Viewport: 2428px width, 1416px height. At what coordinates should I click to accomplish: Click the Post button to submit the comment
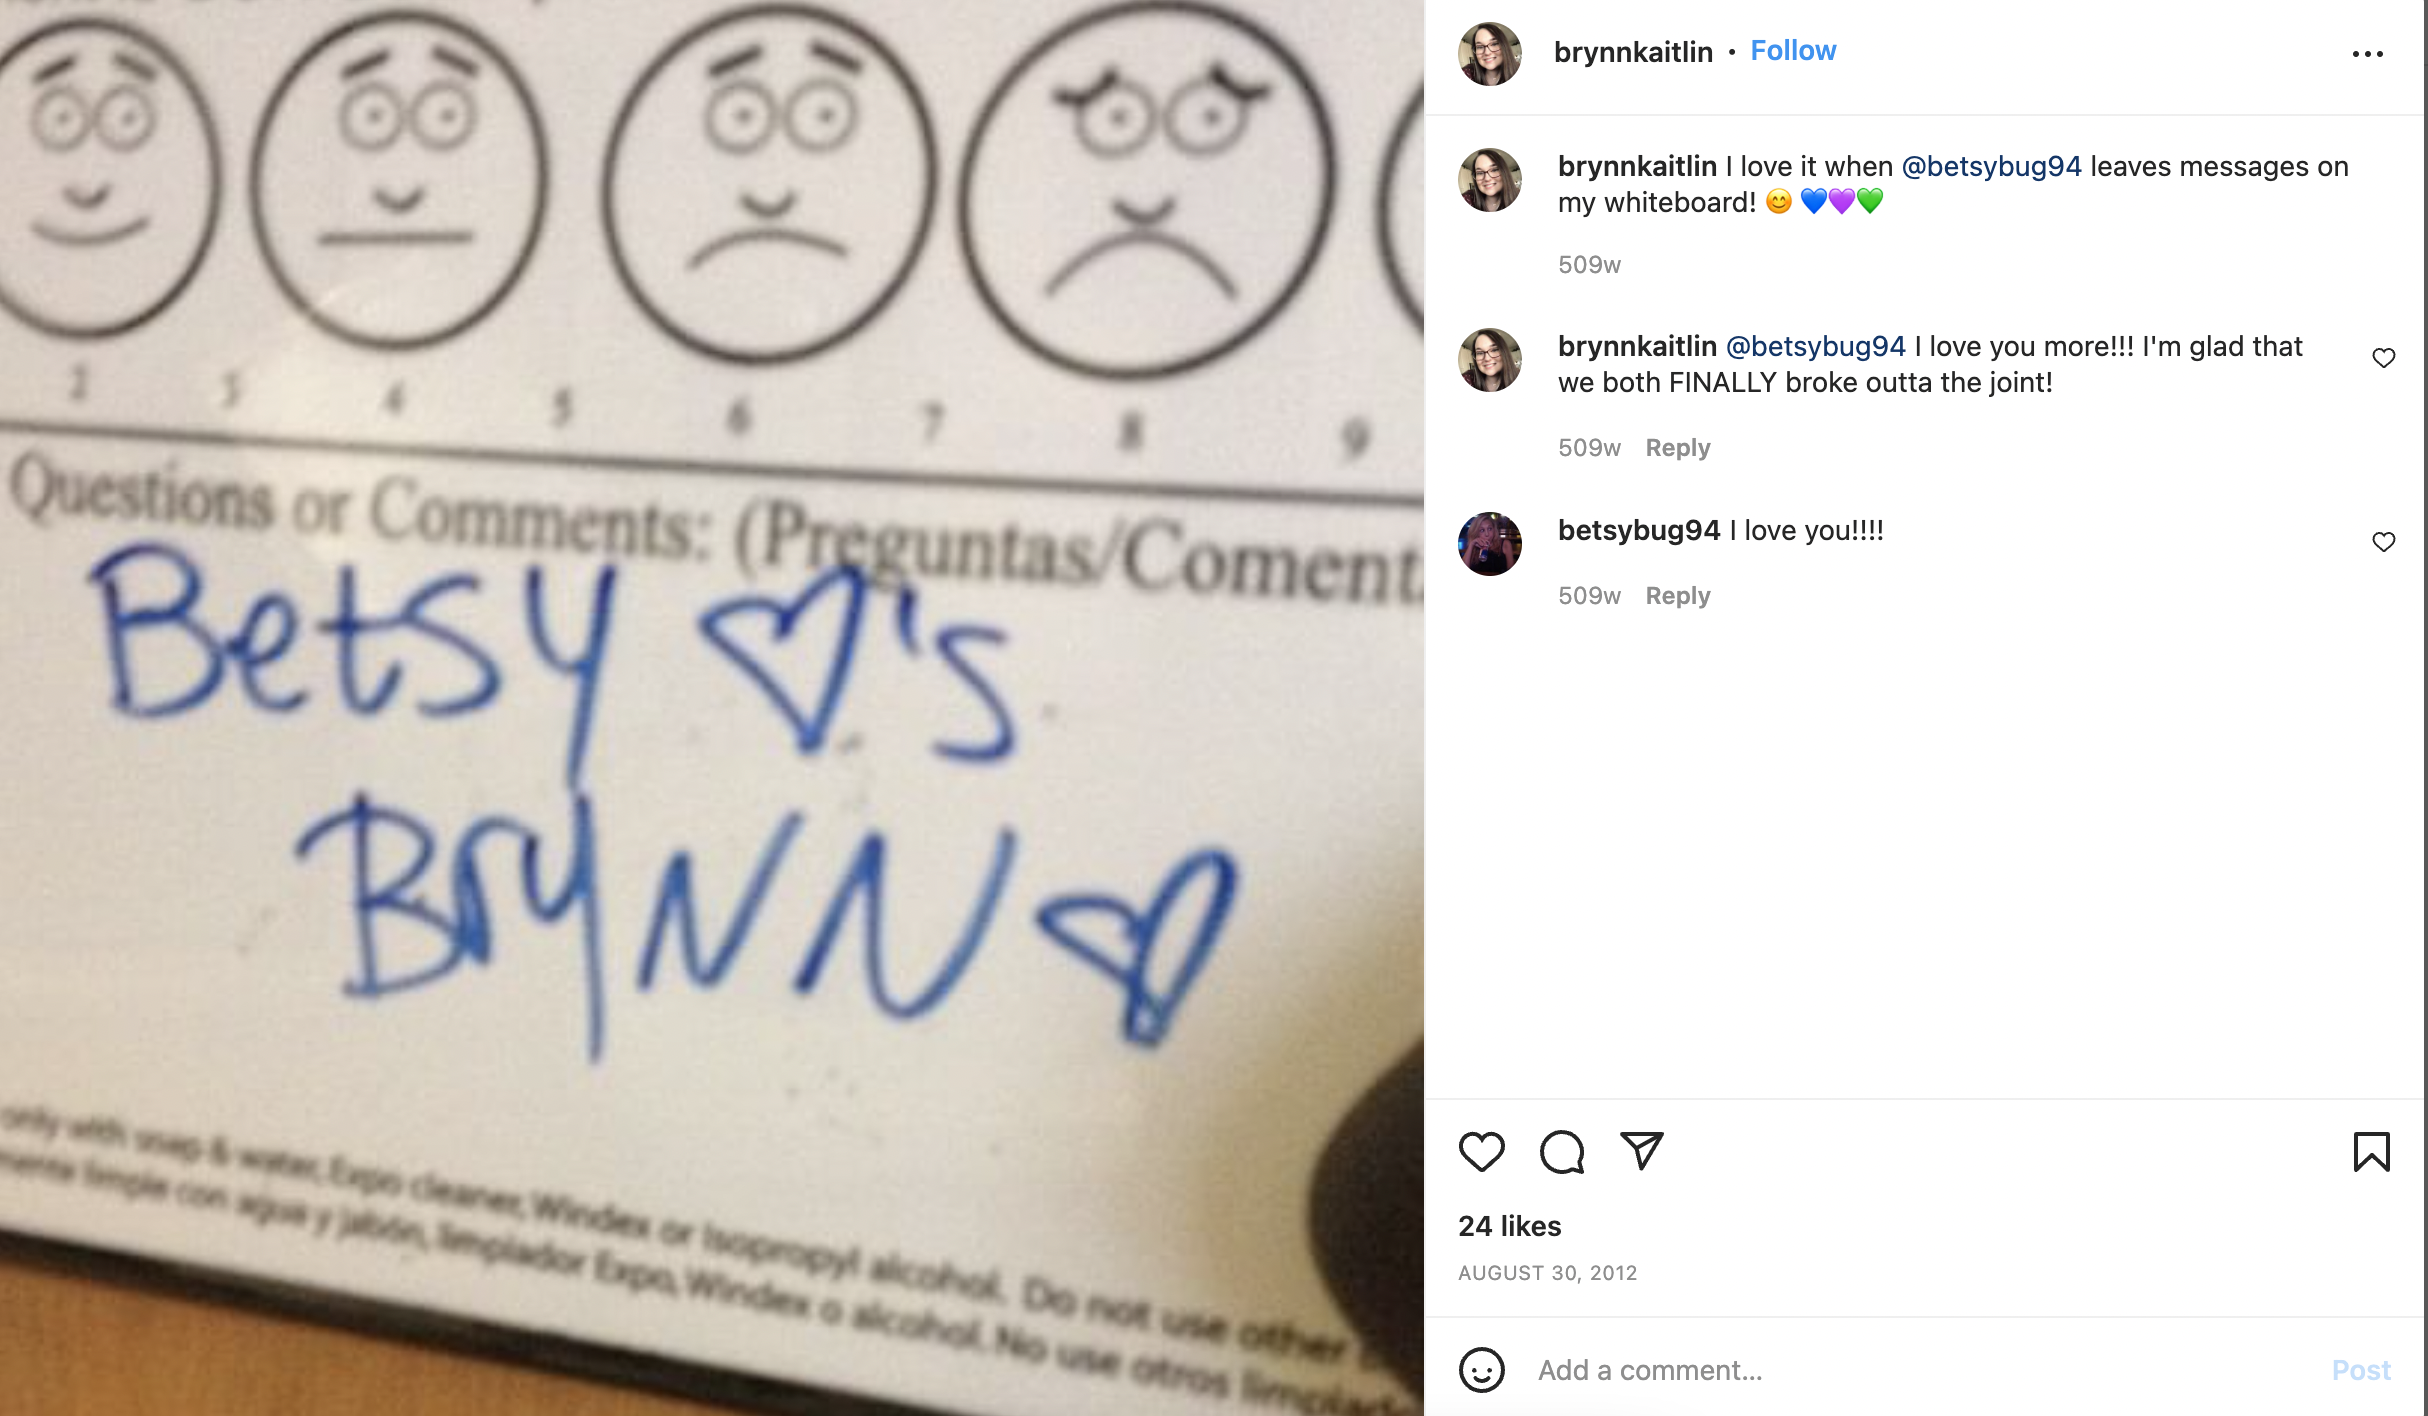2360,1370
